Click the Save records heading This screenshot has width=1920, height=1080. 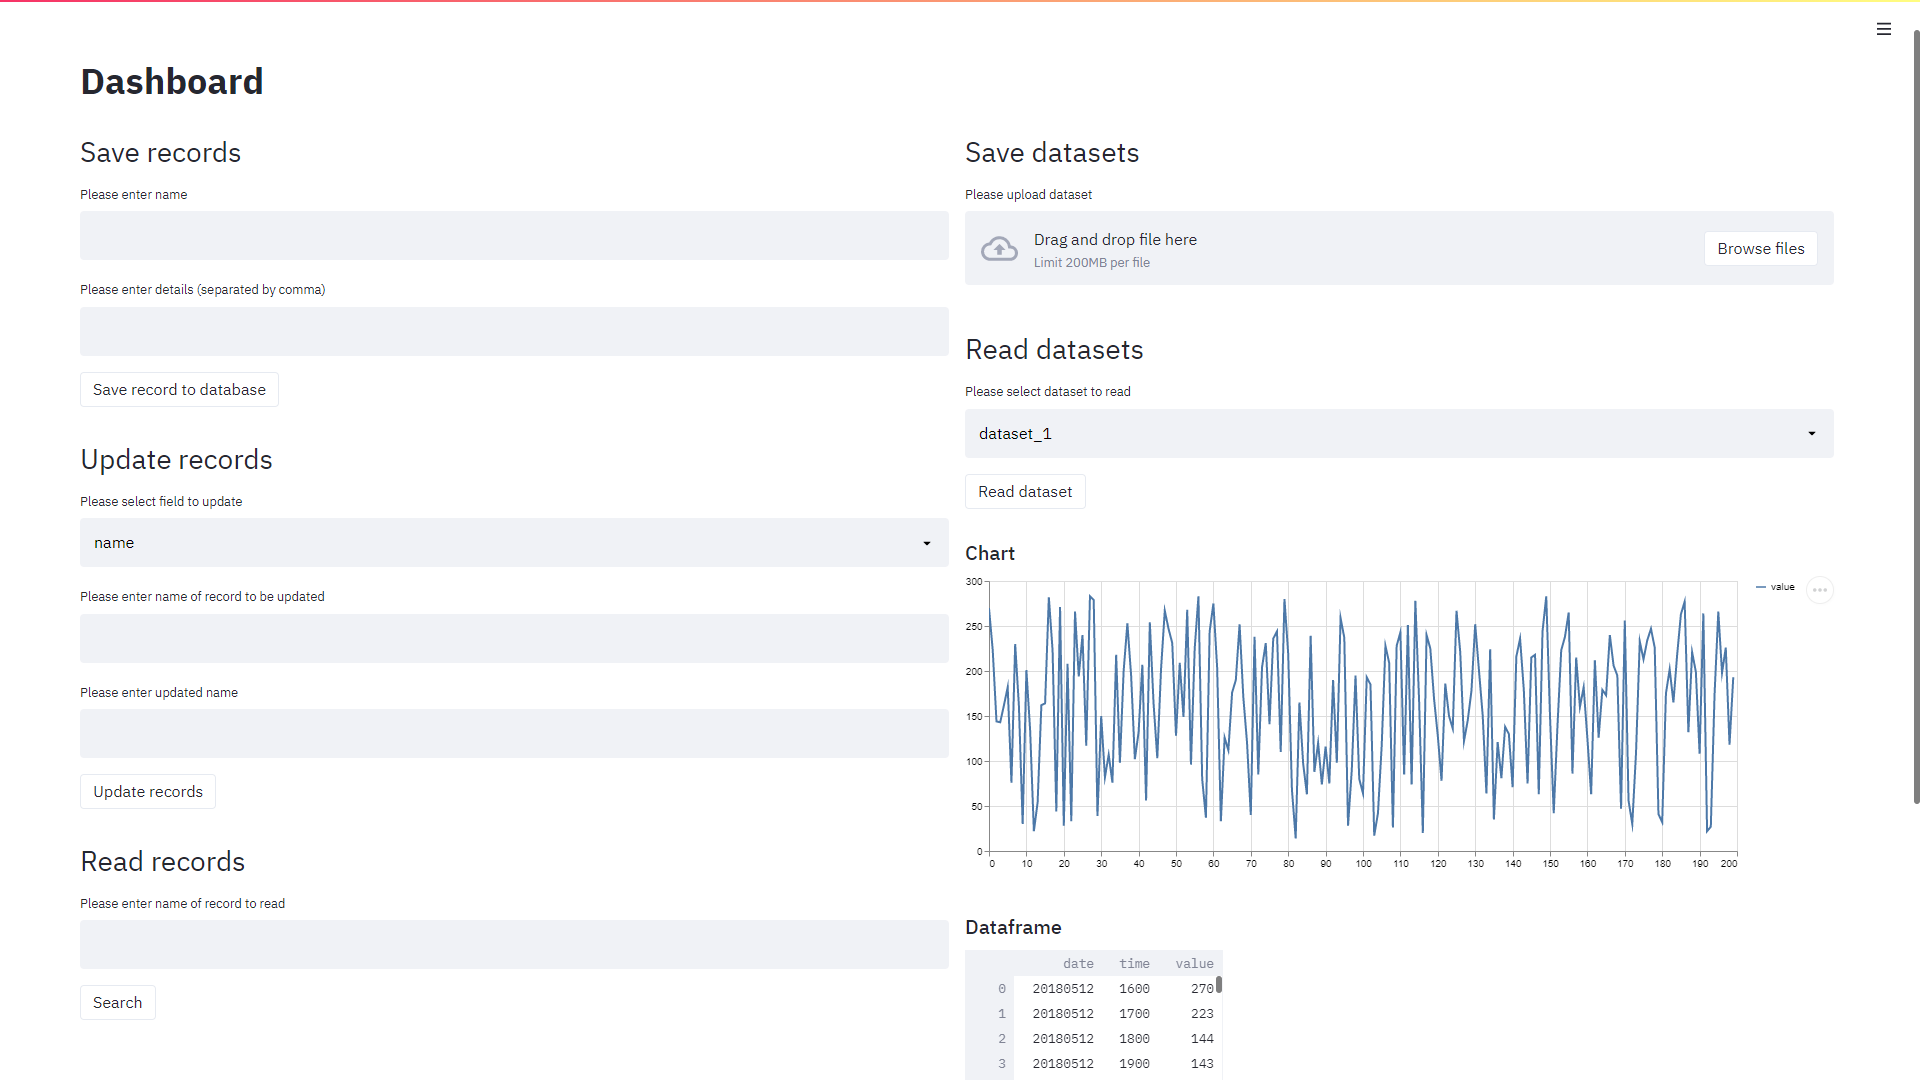click(x=161, y=153)
